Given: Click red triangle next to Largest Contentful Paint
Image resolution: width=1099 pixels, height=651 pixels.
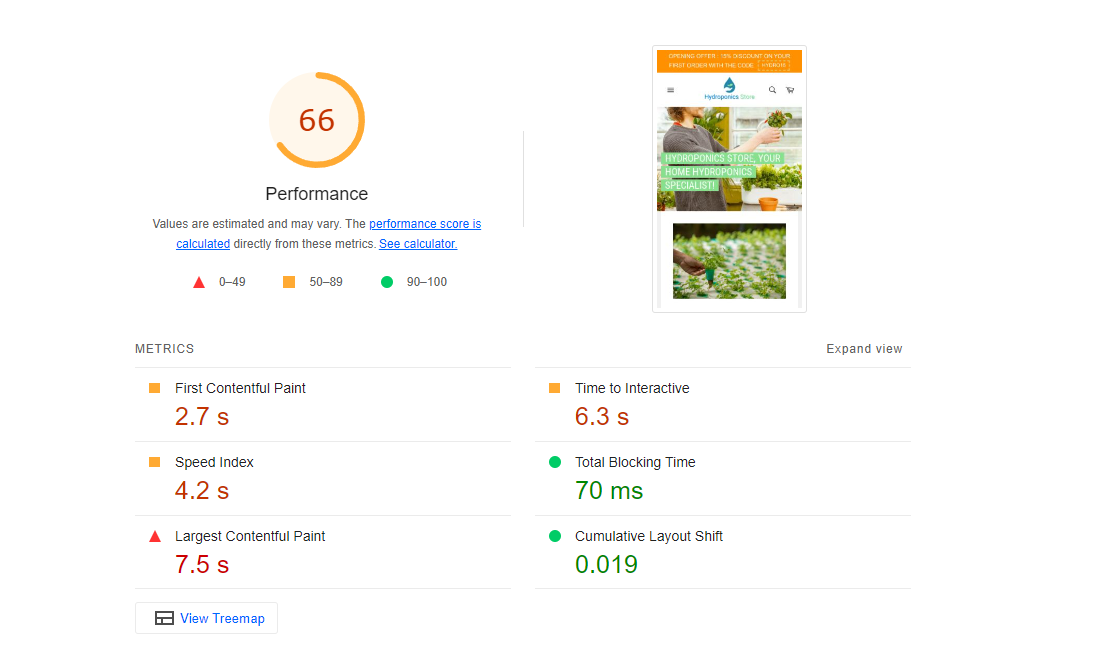Looking at the screenshot, I should coord(155,536).
